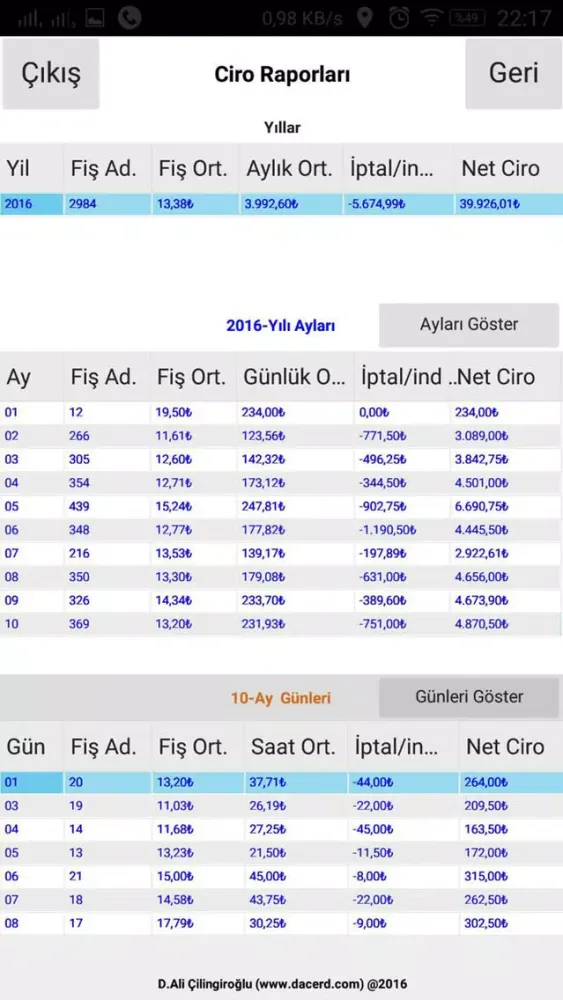The image size is (563, 1000).
Task: Go back with the Geri button
Action: pos(513,73)
